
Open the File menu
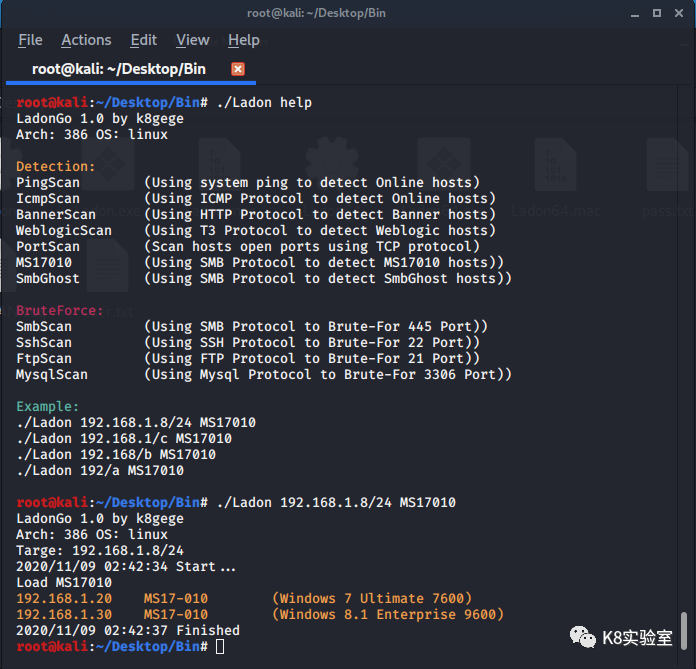(30, 40)
